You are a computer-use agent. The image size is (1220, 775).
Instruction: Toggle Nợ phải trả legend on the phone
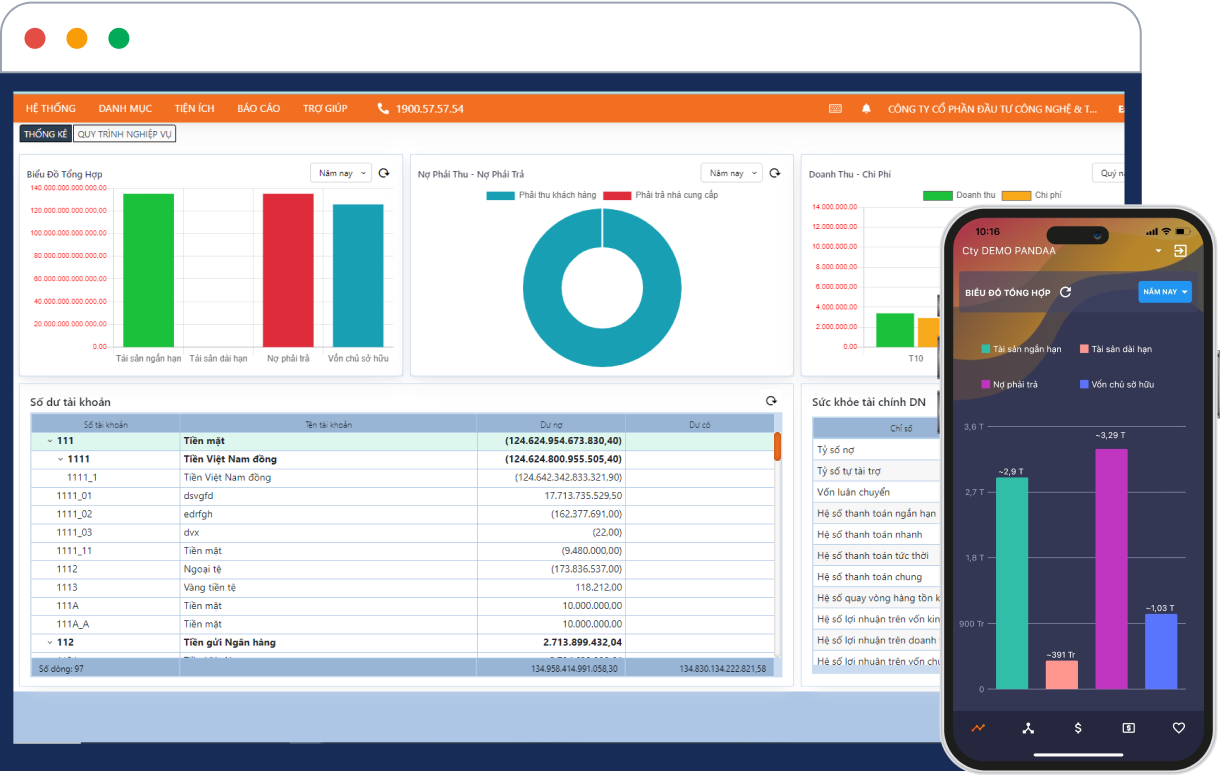(1011, 384)
